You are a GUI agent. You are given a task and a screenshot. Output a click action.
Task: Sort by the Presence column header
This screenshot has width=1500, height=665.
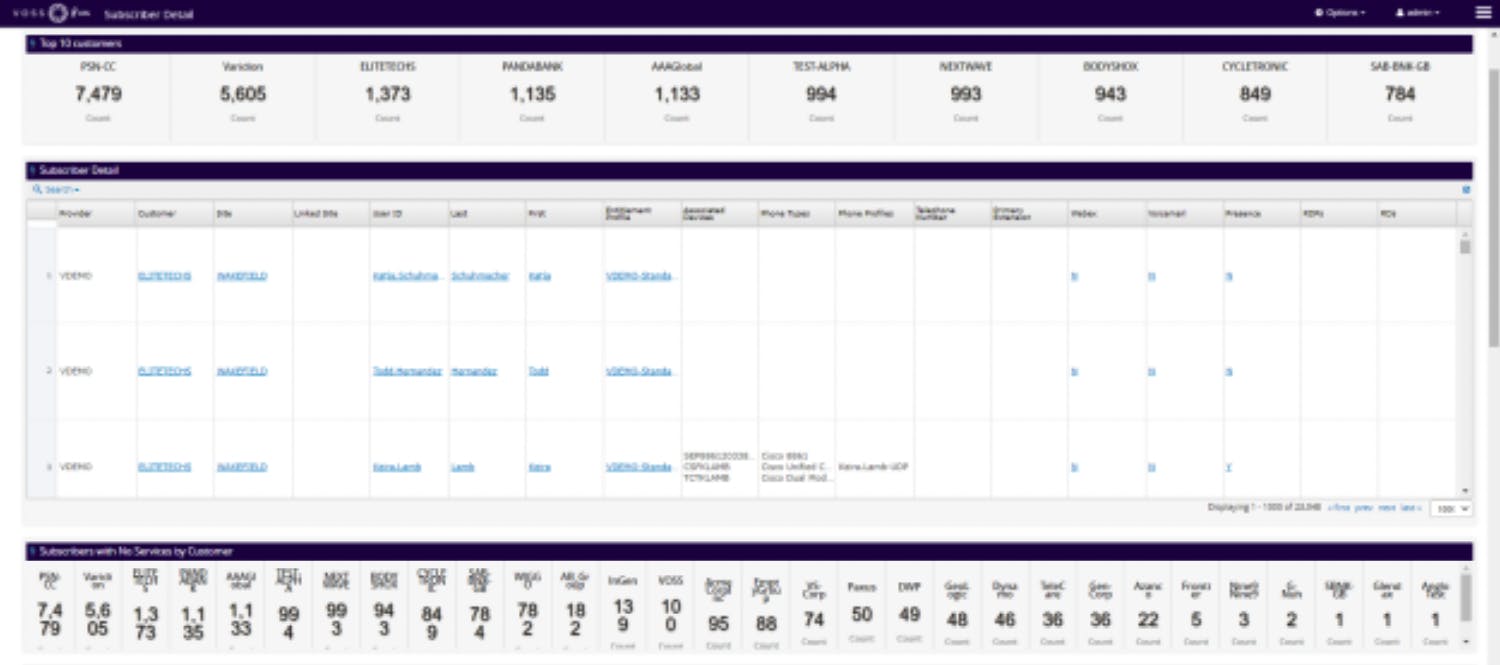tap(1262, 213)
